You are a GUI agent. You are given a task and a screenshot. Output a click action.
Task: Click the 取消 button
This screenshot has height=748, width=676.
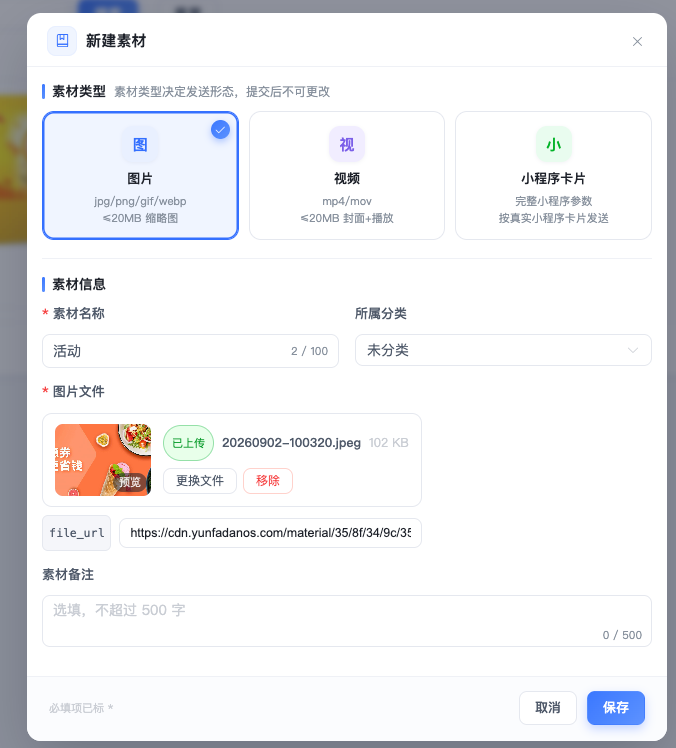pyautogui.click(x=548, y=707)
